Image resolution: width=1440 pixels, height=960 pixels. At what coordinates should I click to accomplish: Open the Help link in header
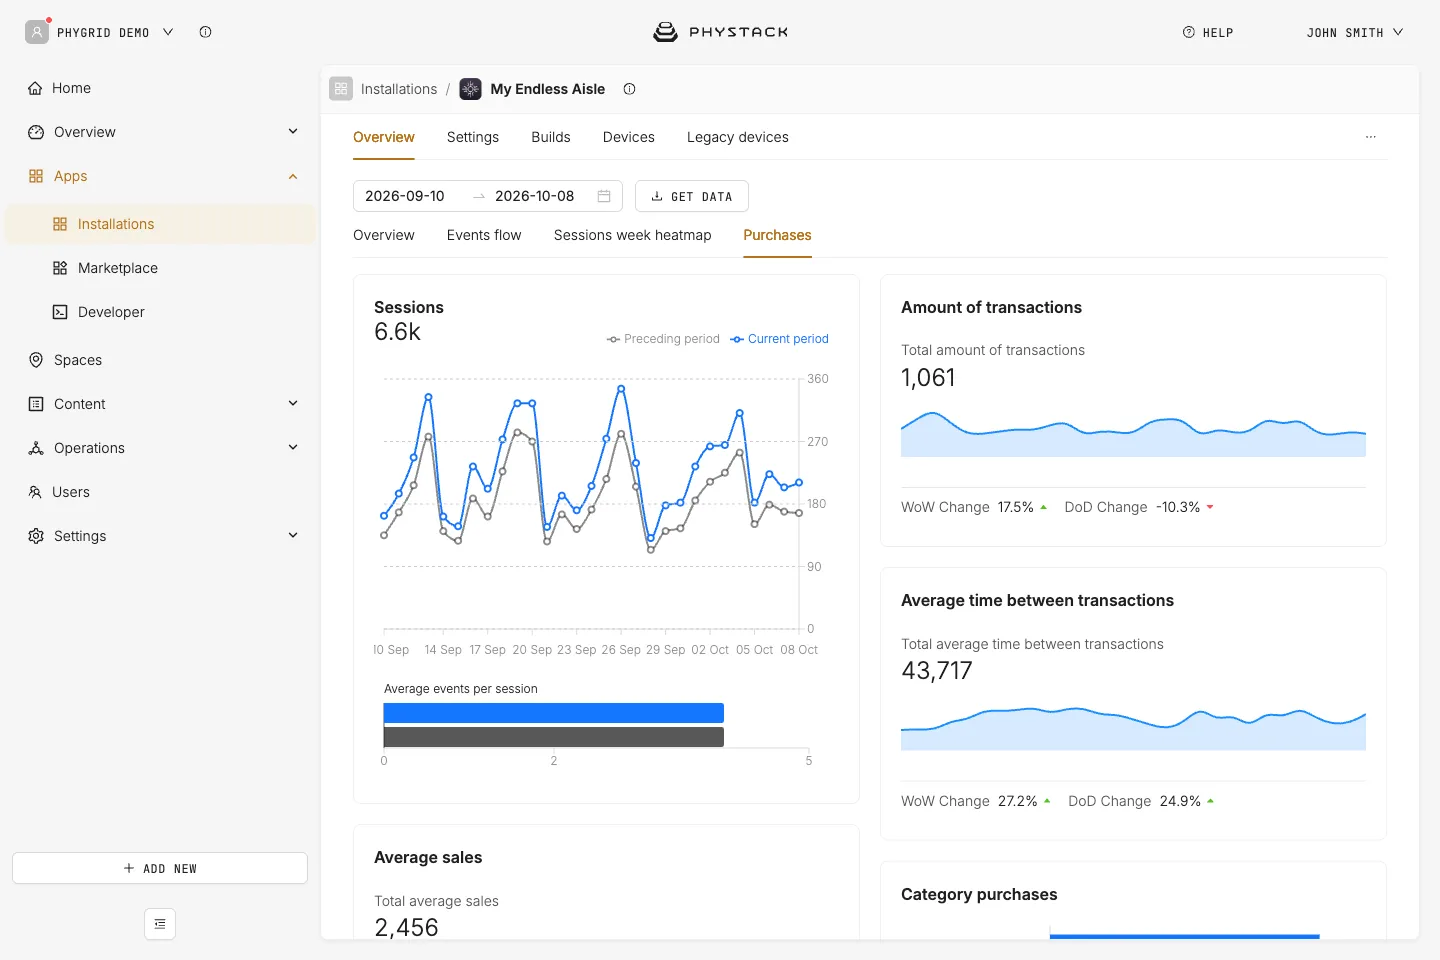pyautogui.click(x=1208, y=33)
